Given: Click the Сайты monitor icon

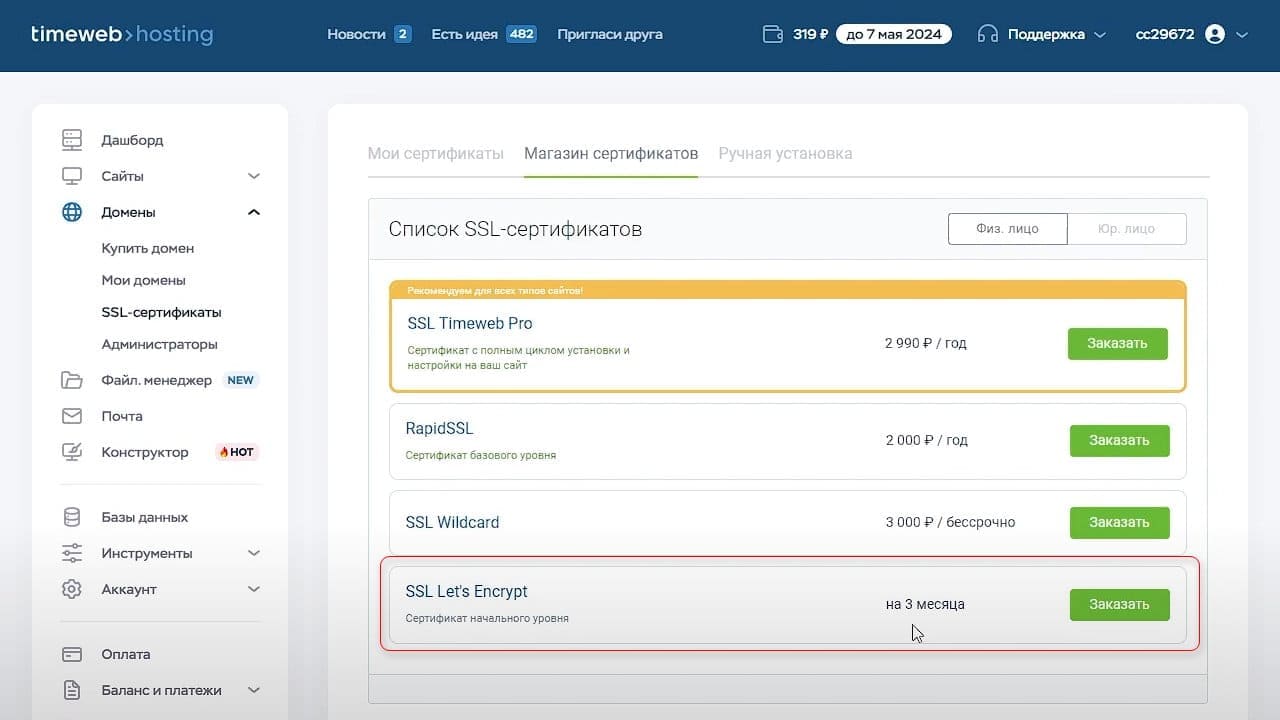Looking at the screenshot, I should click(72, 176).
